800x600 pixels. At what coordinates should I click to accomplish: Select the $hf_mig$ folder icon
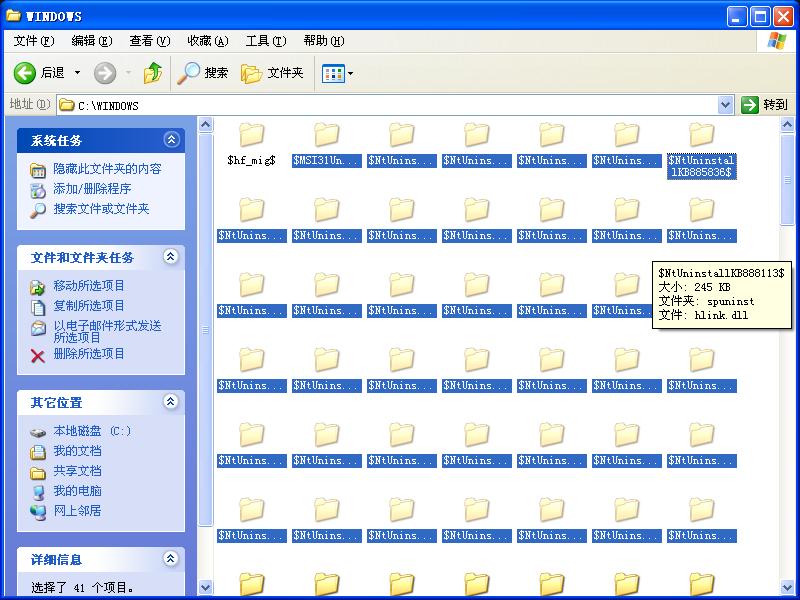[252, 135]
